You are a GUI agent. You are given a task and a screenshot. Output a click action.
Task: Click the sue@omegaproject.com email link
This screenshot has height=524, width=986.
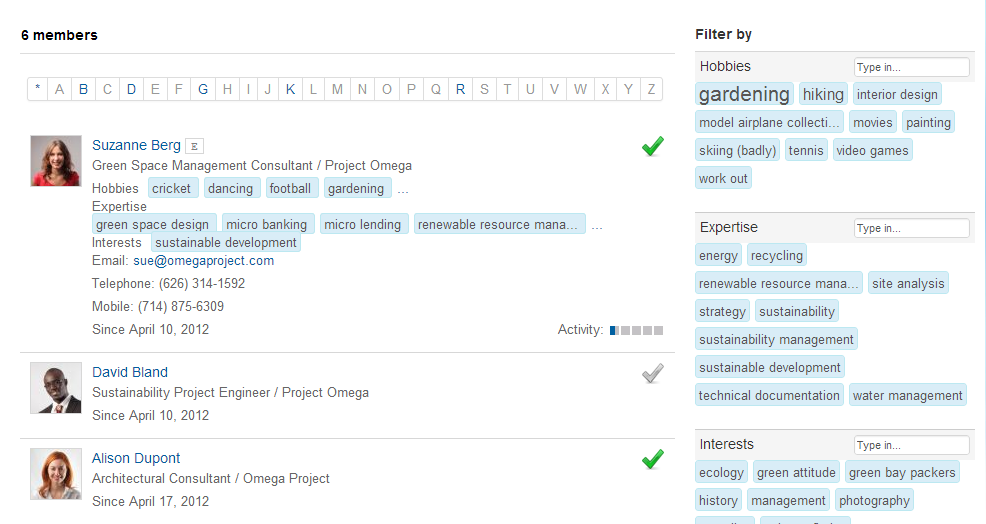[x=203, y=261]
